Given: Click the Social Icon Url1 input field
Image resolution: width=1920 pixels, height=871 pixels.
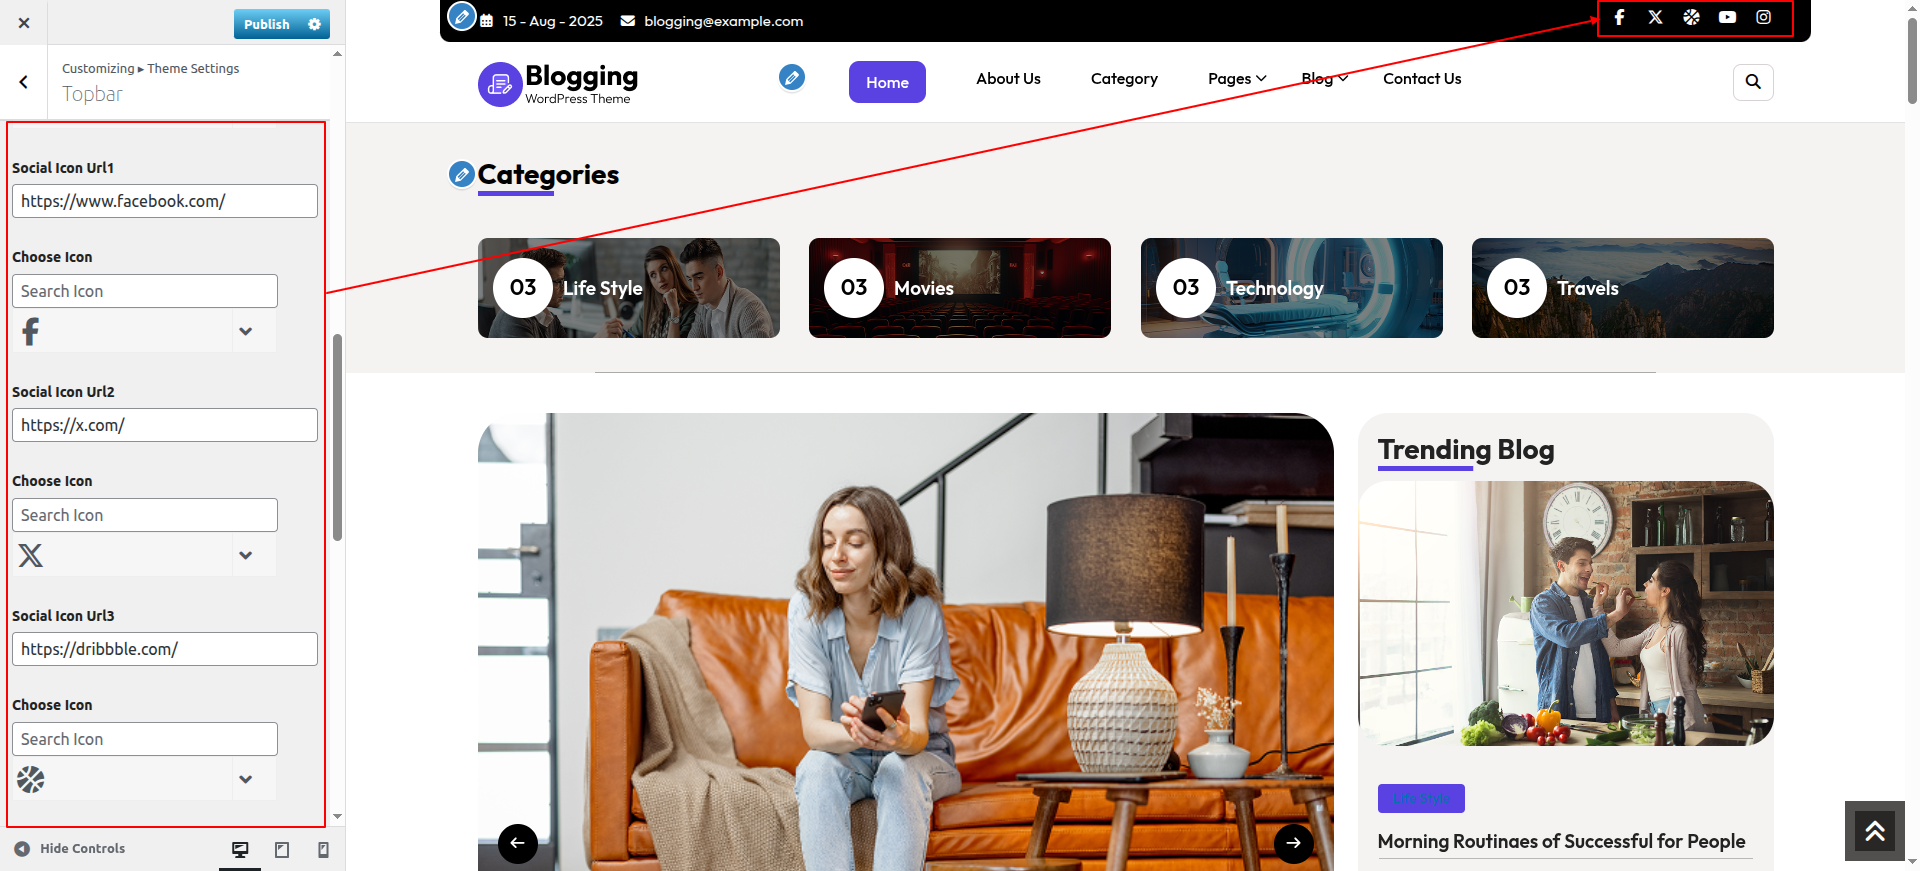Looking at the screenshot, I should [x=165, y=201].
